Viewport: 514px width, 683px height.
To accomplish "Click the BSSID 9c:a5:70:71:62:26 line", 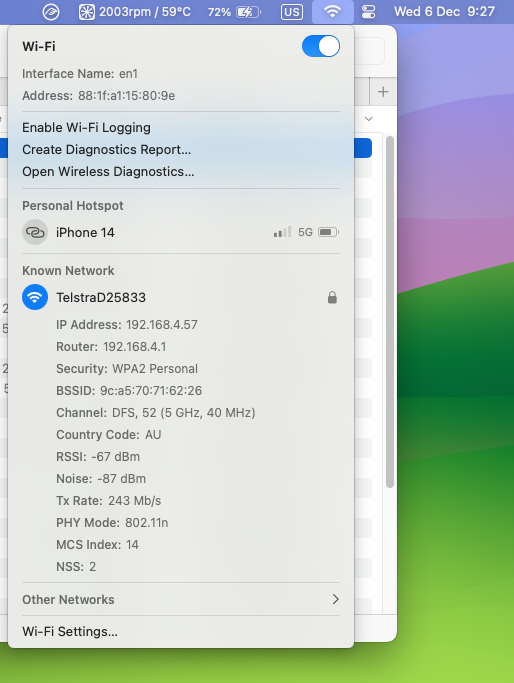I will 129,391.
